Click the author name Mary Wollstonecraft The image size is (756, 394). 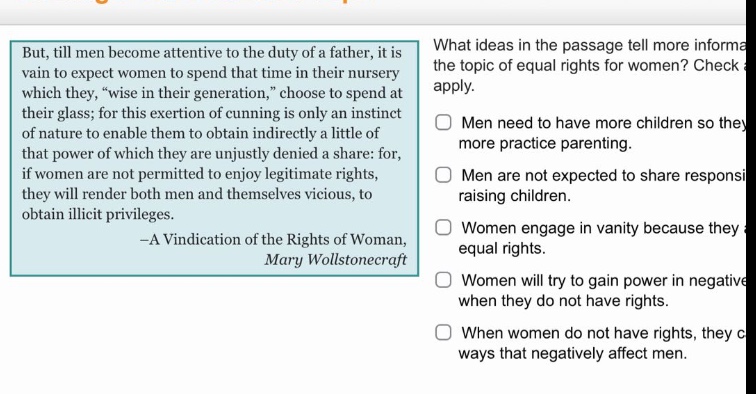[335, 260]
